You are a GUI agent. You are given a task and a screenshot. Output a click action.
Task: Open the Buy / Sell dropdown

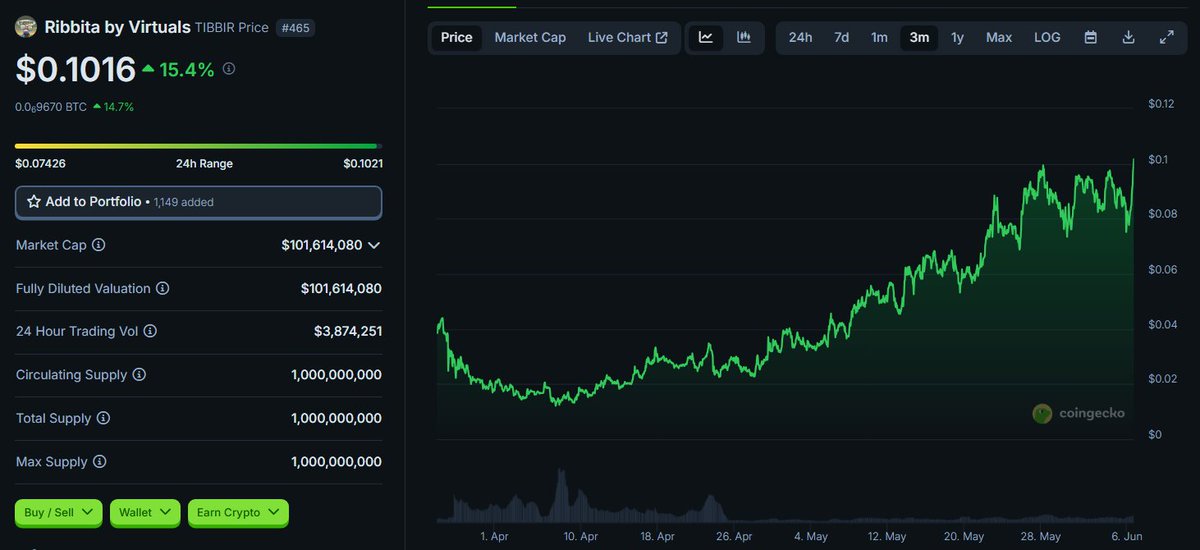point(58,512)
